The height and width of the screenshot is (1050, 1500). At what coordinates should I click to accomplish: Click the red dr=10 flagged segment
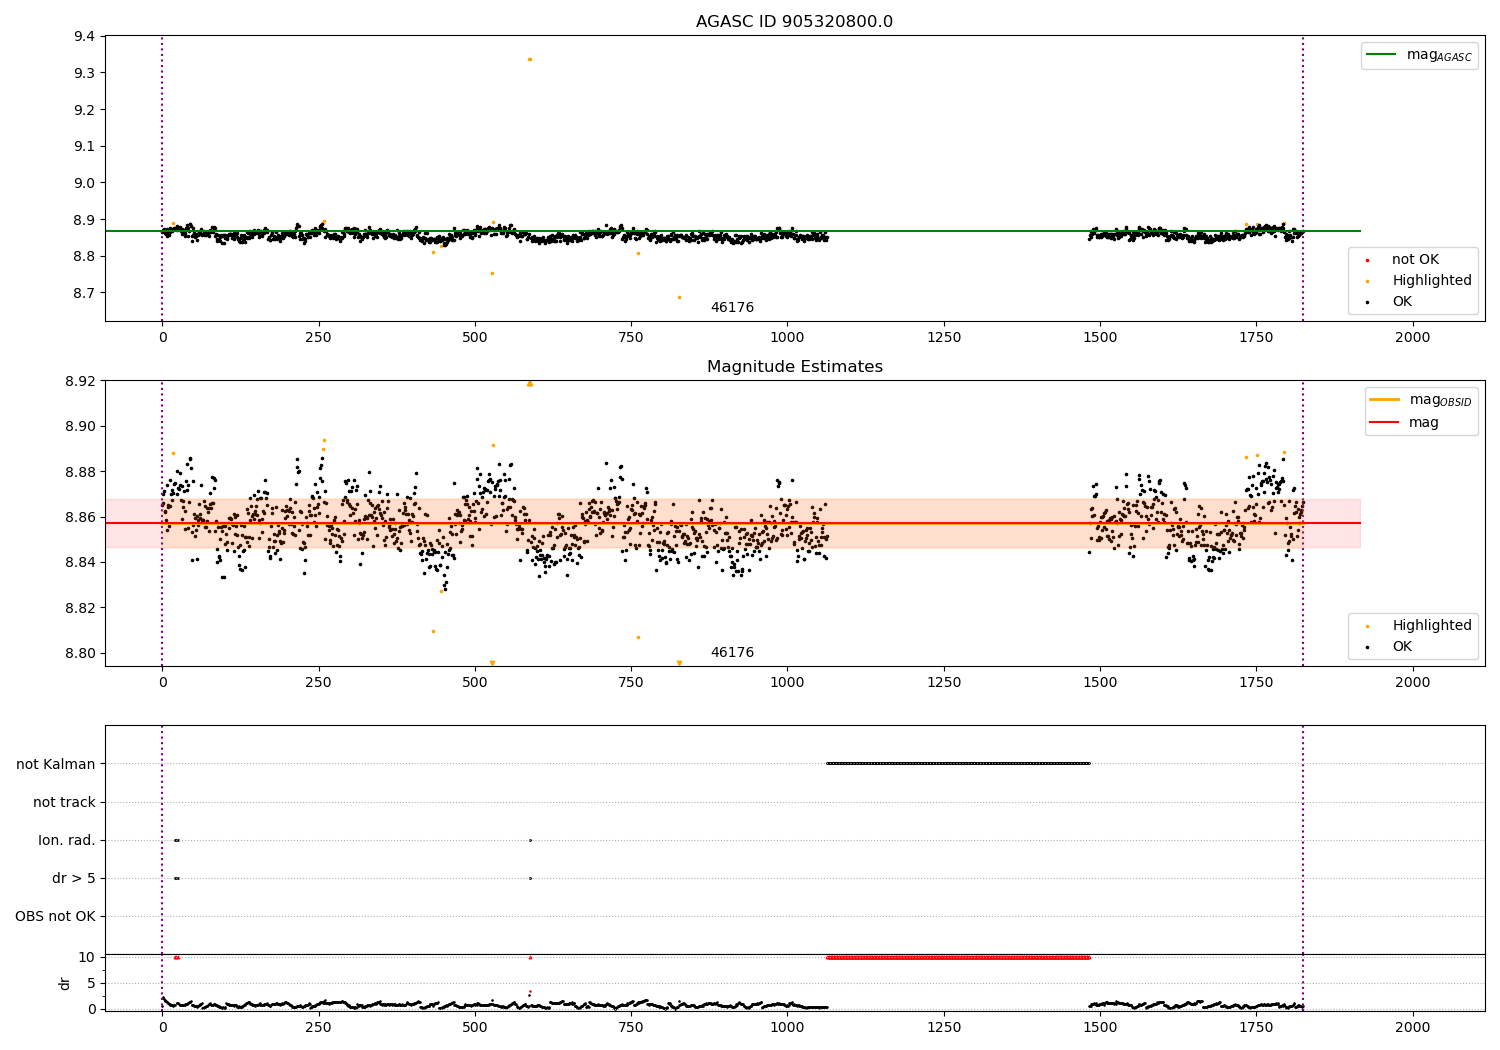tap(957, 957)
